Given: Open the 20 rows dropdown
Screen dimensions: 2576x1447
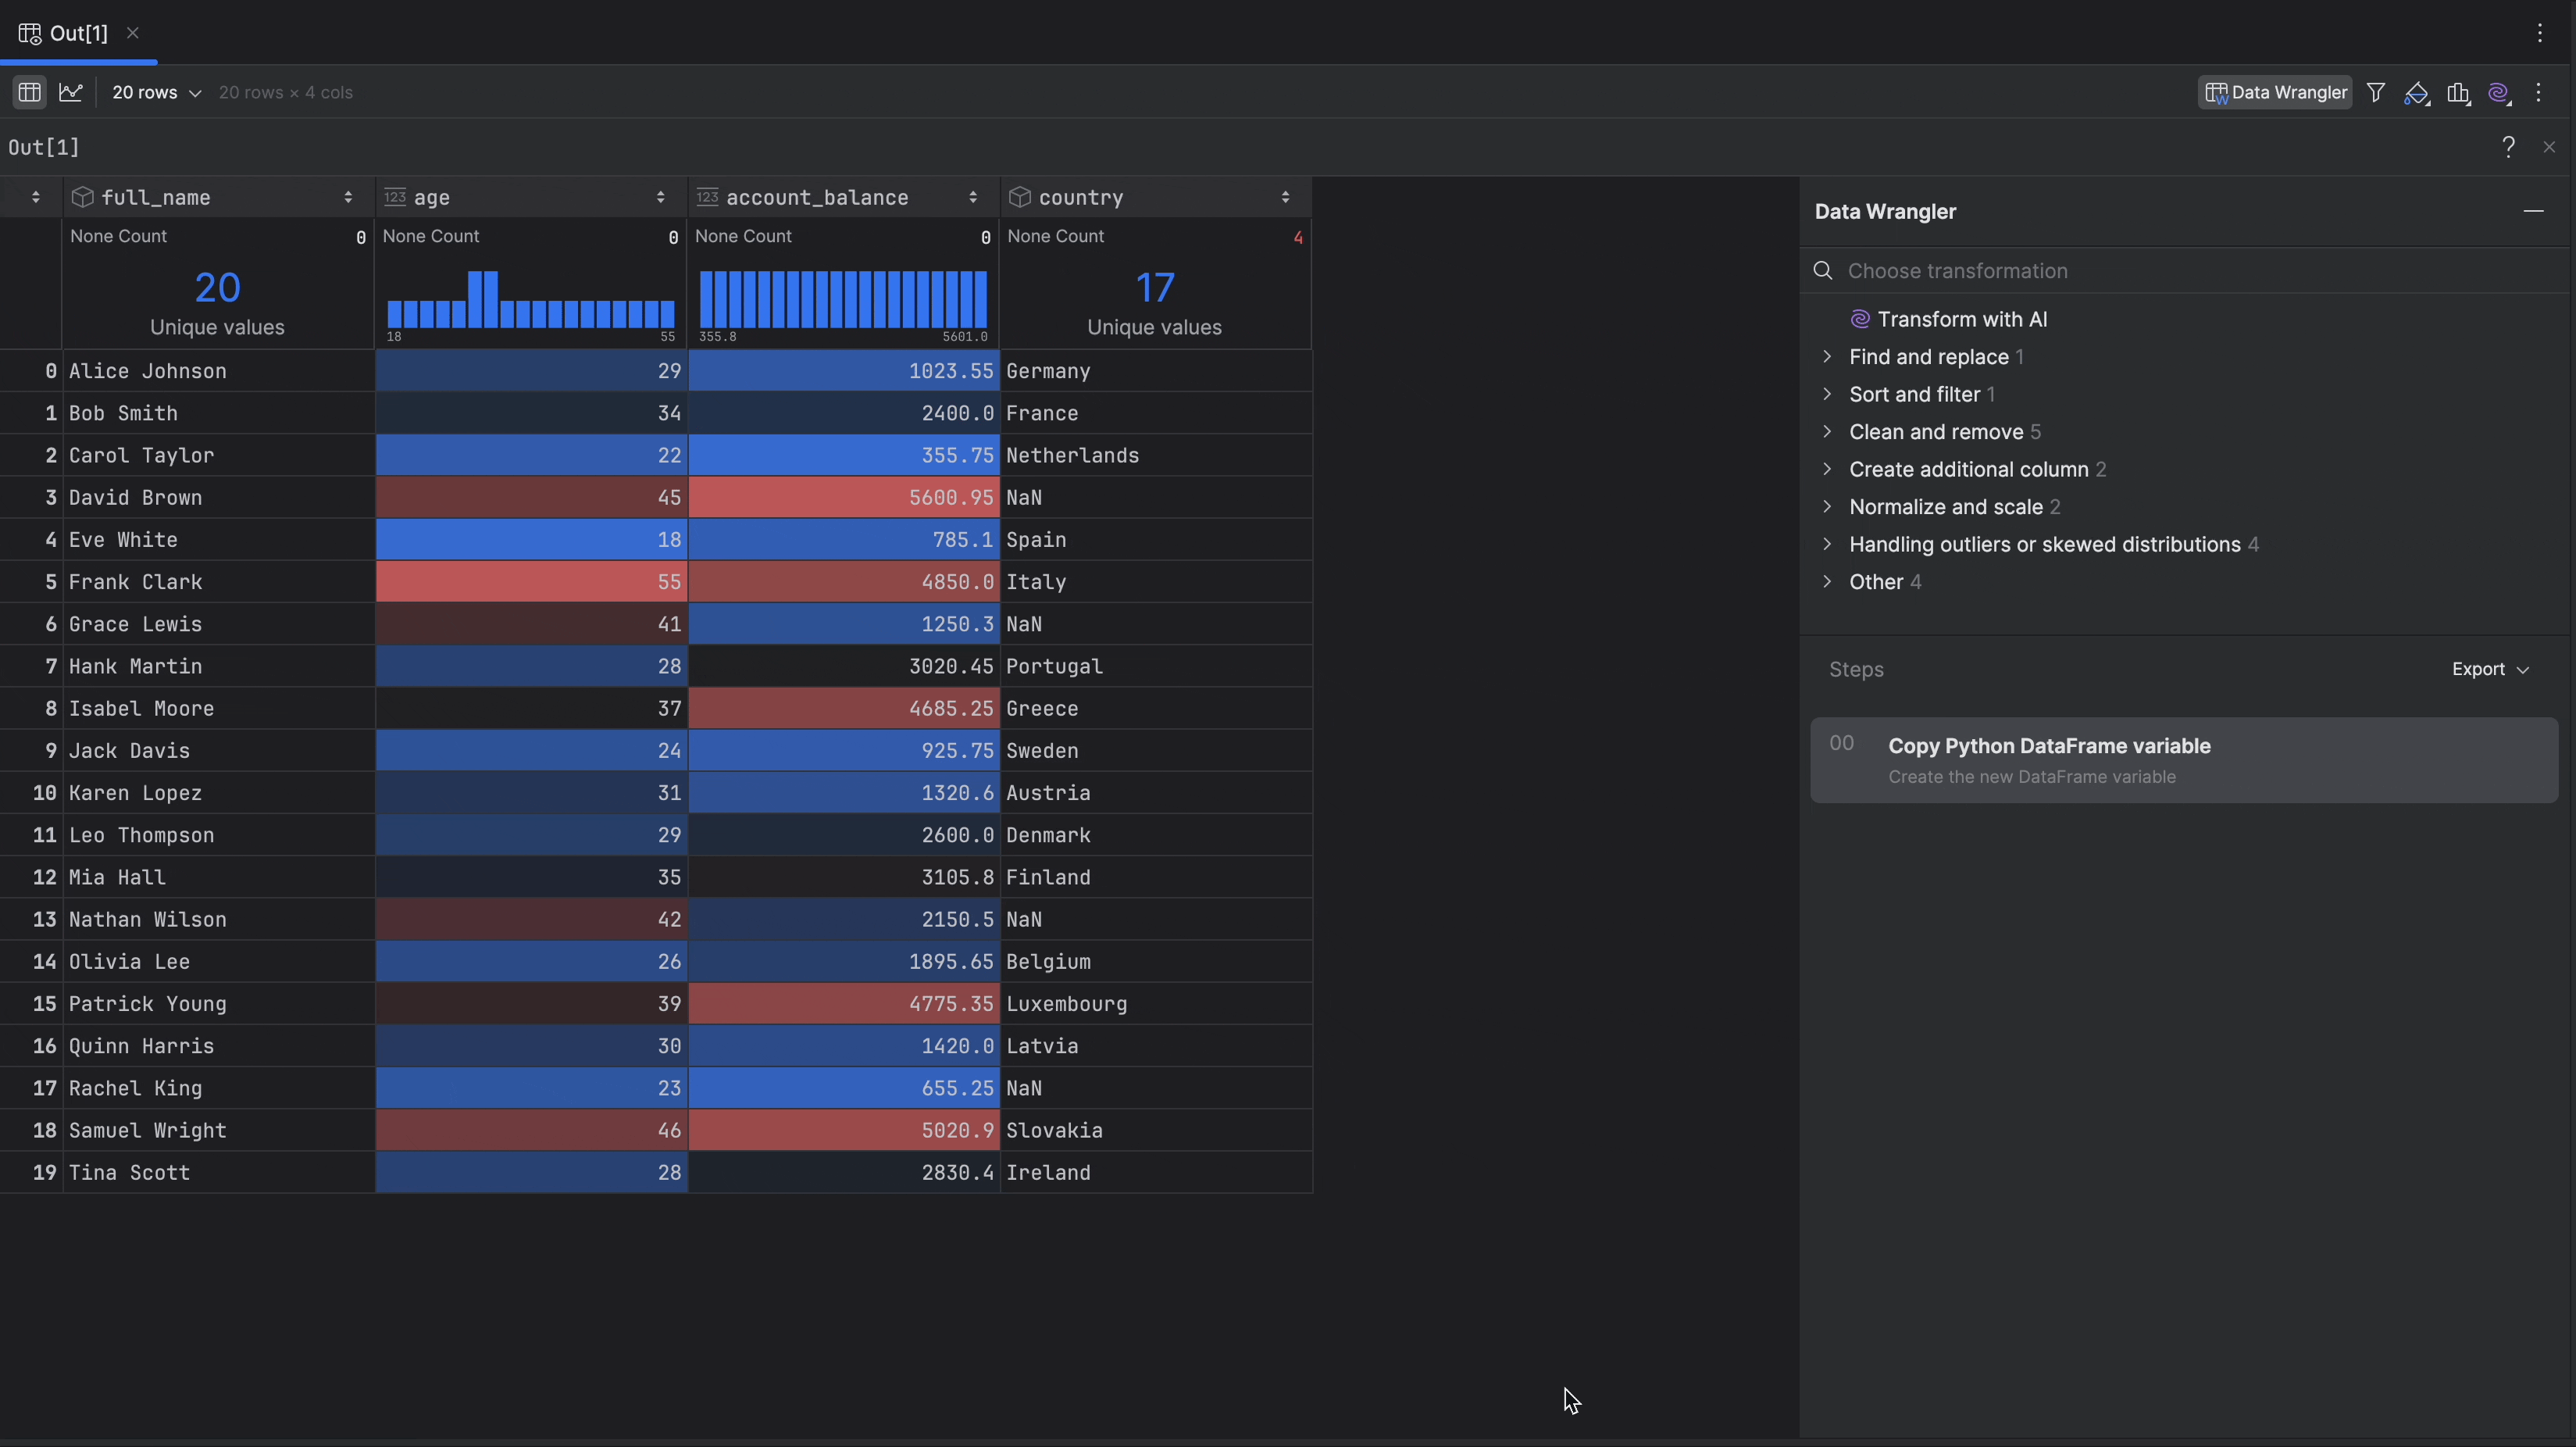Looking at the screenshot, I should click(x=155, y=92).
